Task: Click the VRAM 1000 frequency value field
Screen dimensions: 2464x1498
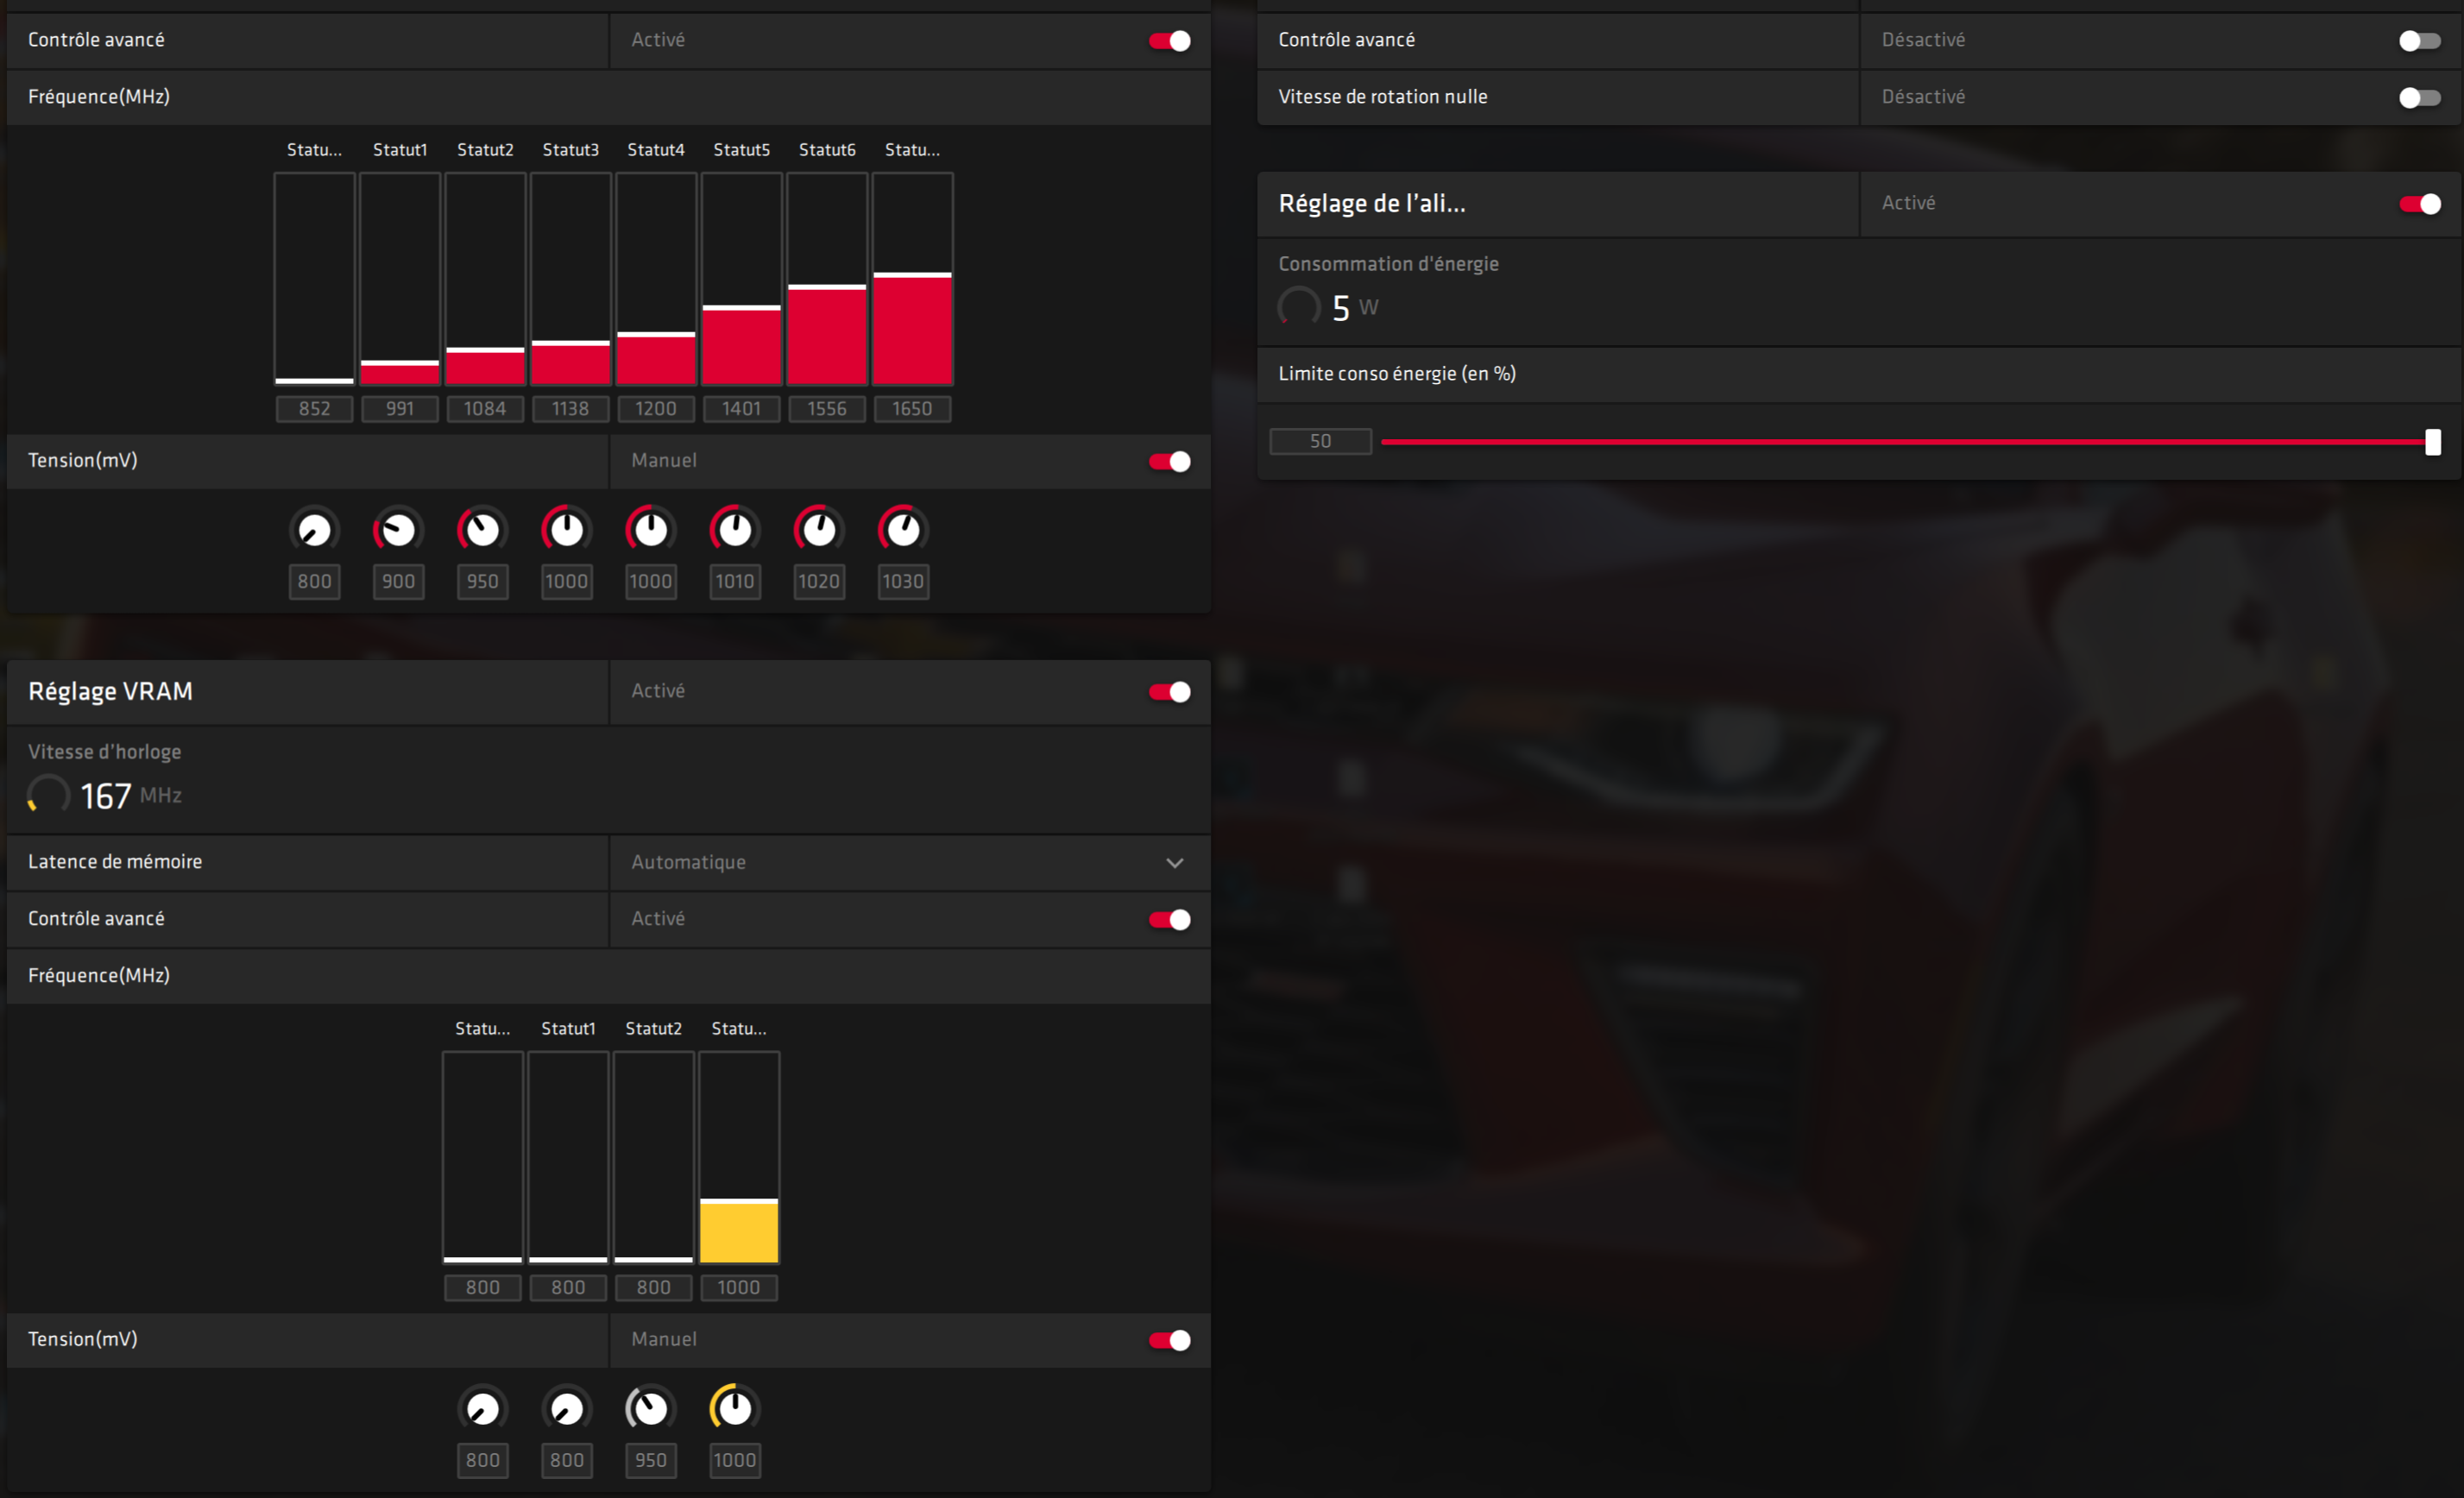Action: pos(739,1288)
